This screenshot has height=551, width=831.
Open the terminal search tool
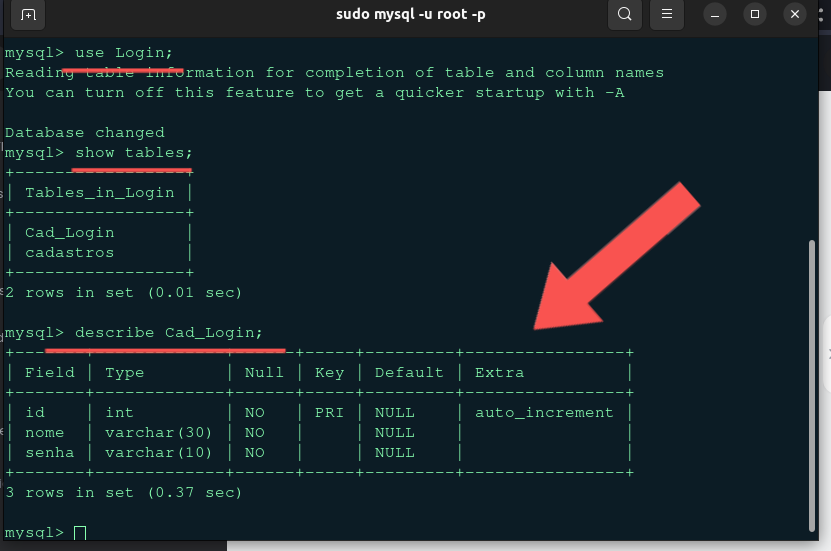pos(625,14)
